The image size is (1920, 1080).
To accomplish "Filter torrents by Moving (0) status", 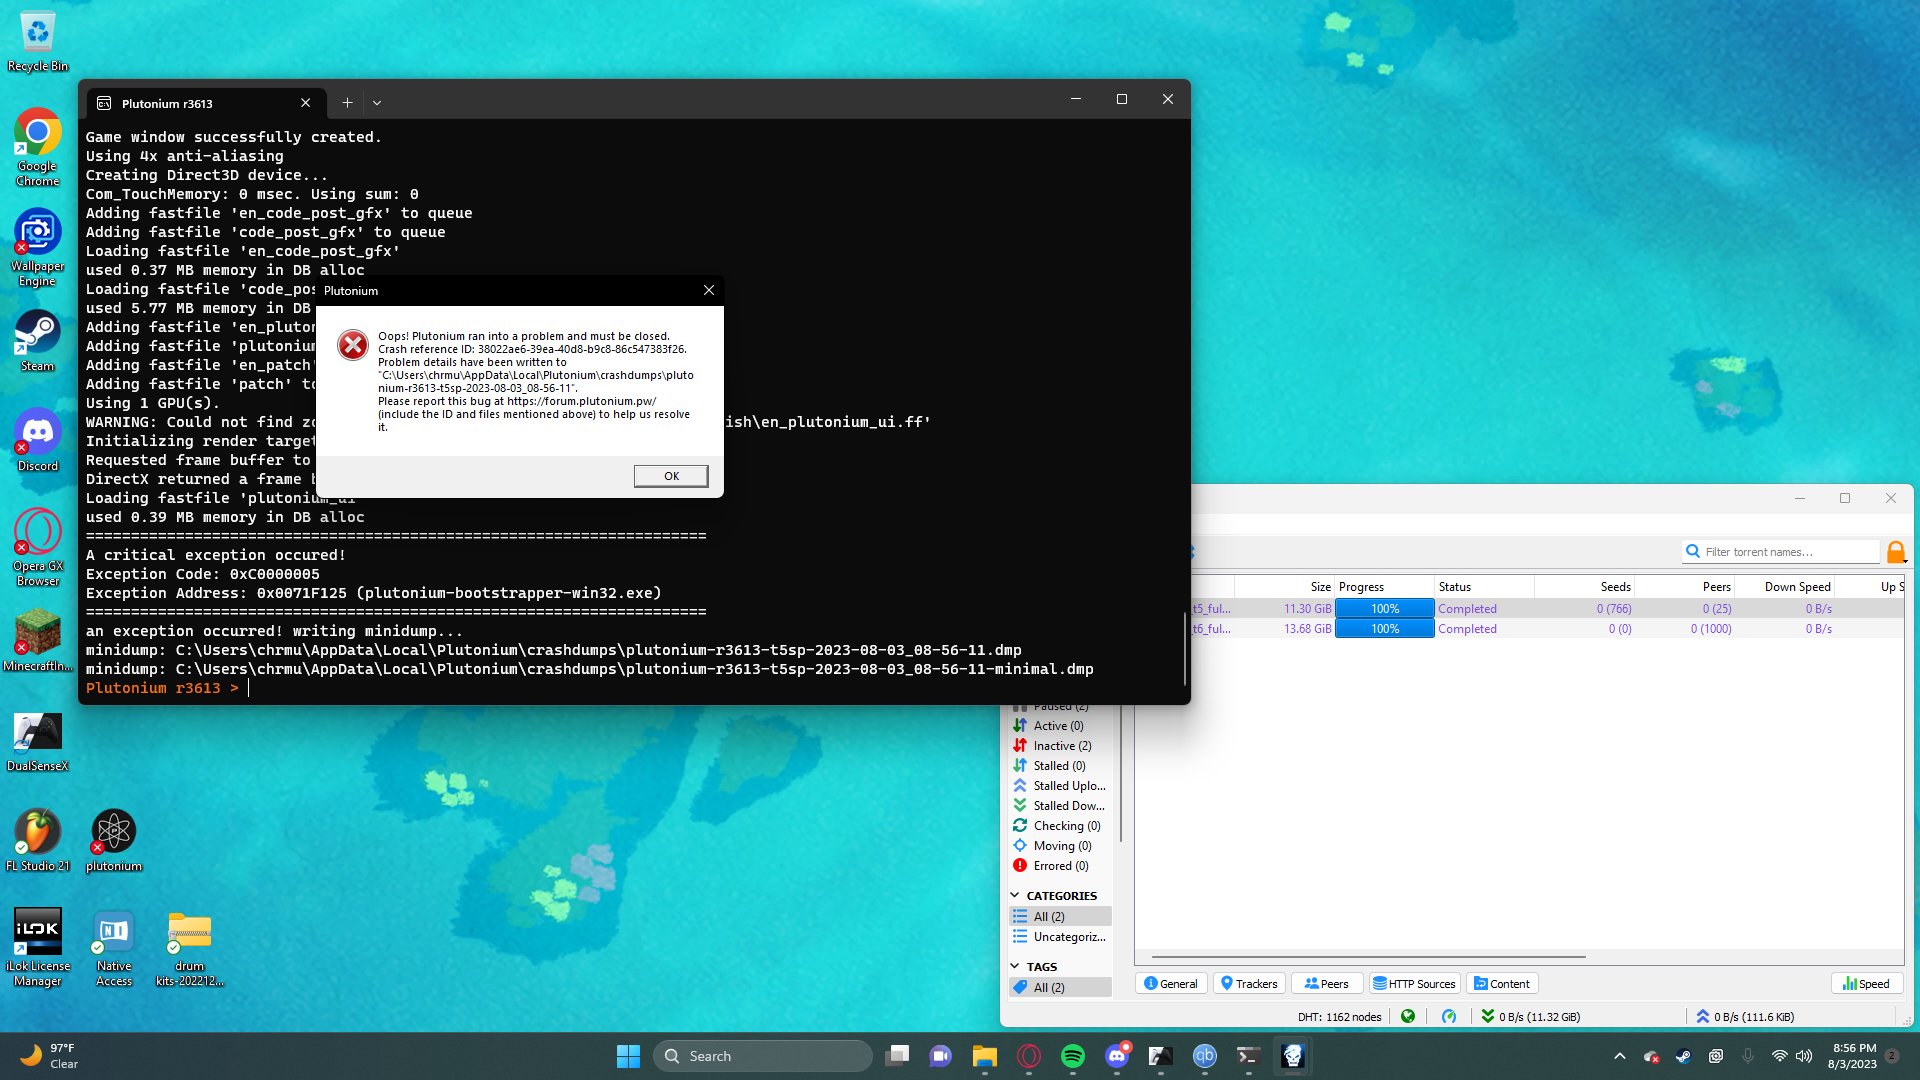I will pyautogui.click(x=1058, y=846).
